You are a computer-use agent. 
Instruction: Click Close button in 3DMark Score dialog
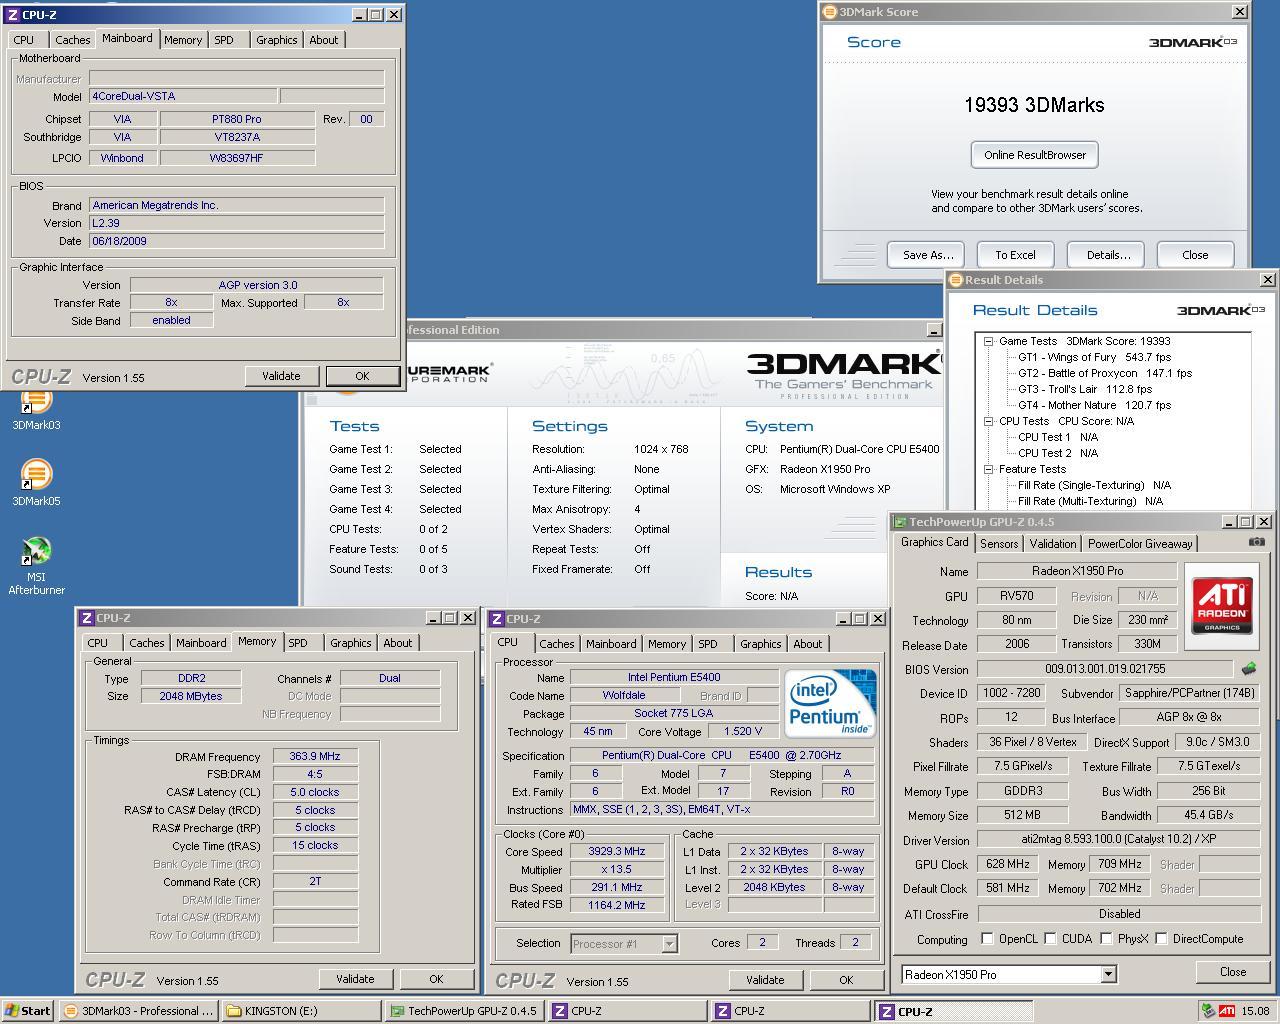click(x=1195, y=255)
